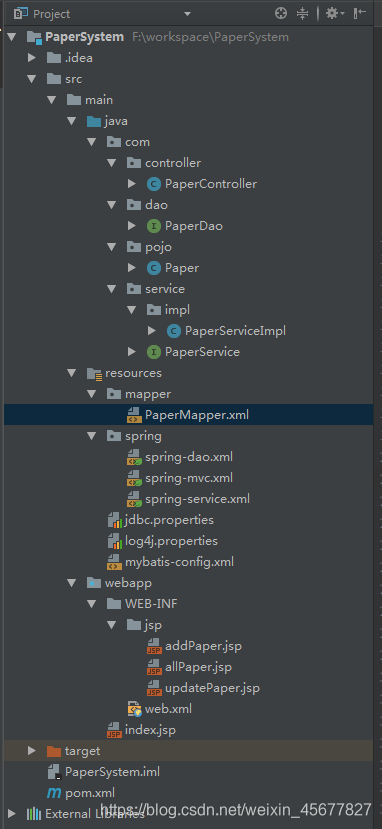Screen dimensions: 382x829
Task: Select the allPaper.jsp file name
Action: [199, 667]
